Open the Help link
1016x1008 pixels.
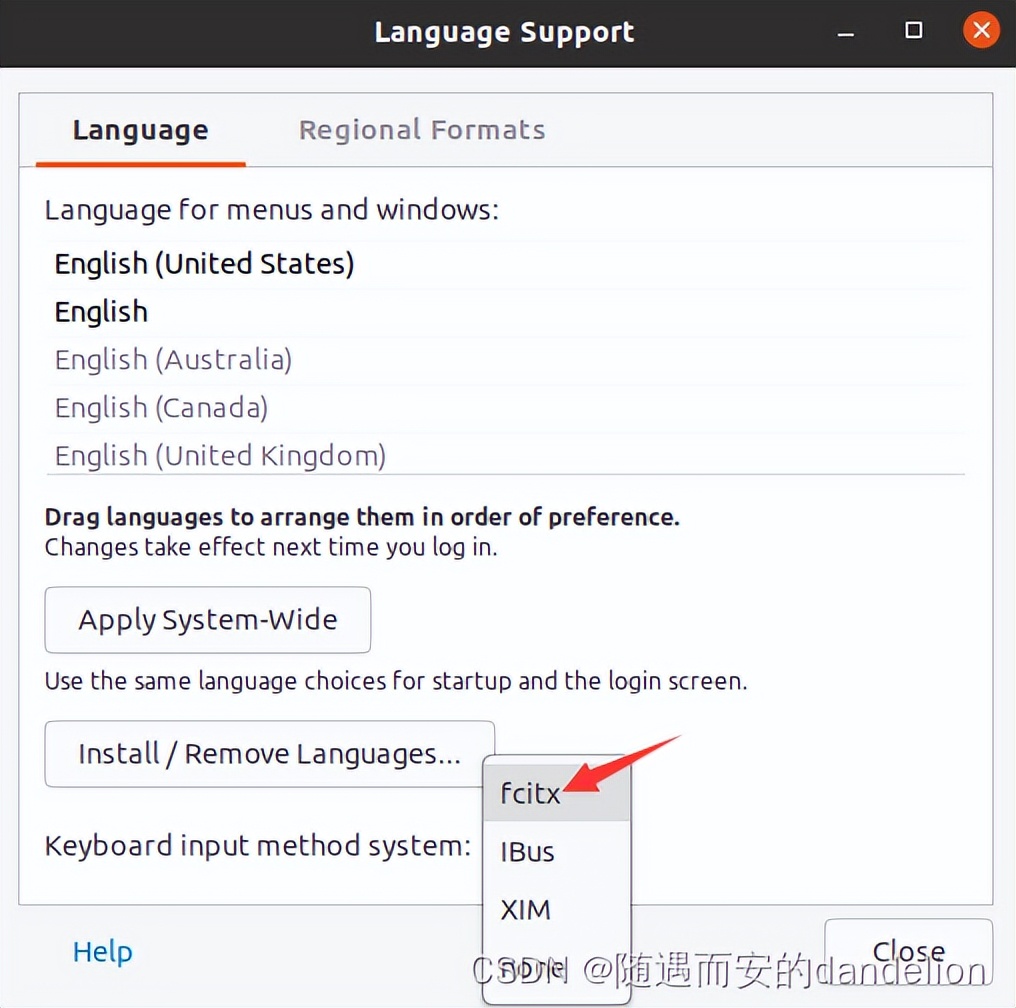pyautogui.click(x=102, y=951)
